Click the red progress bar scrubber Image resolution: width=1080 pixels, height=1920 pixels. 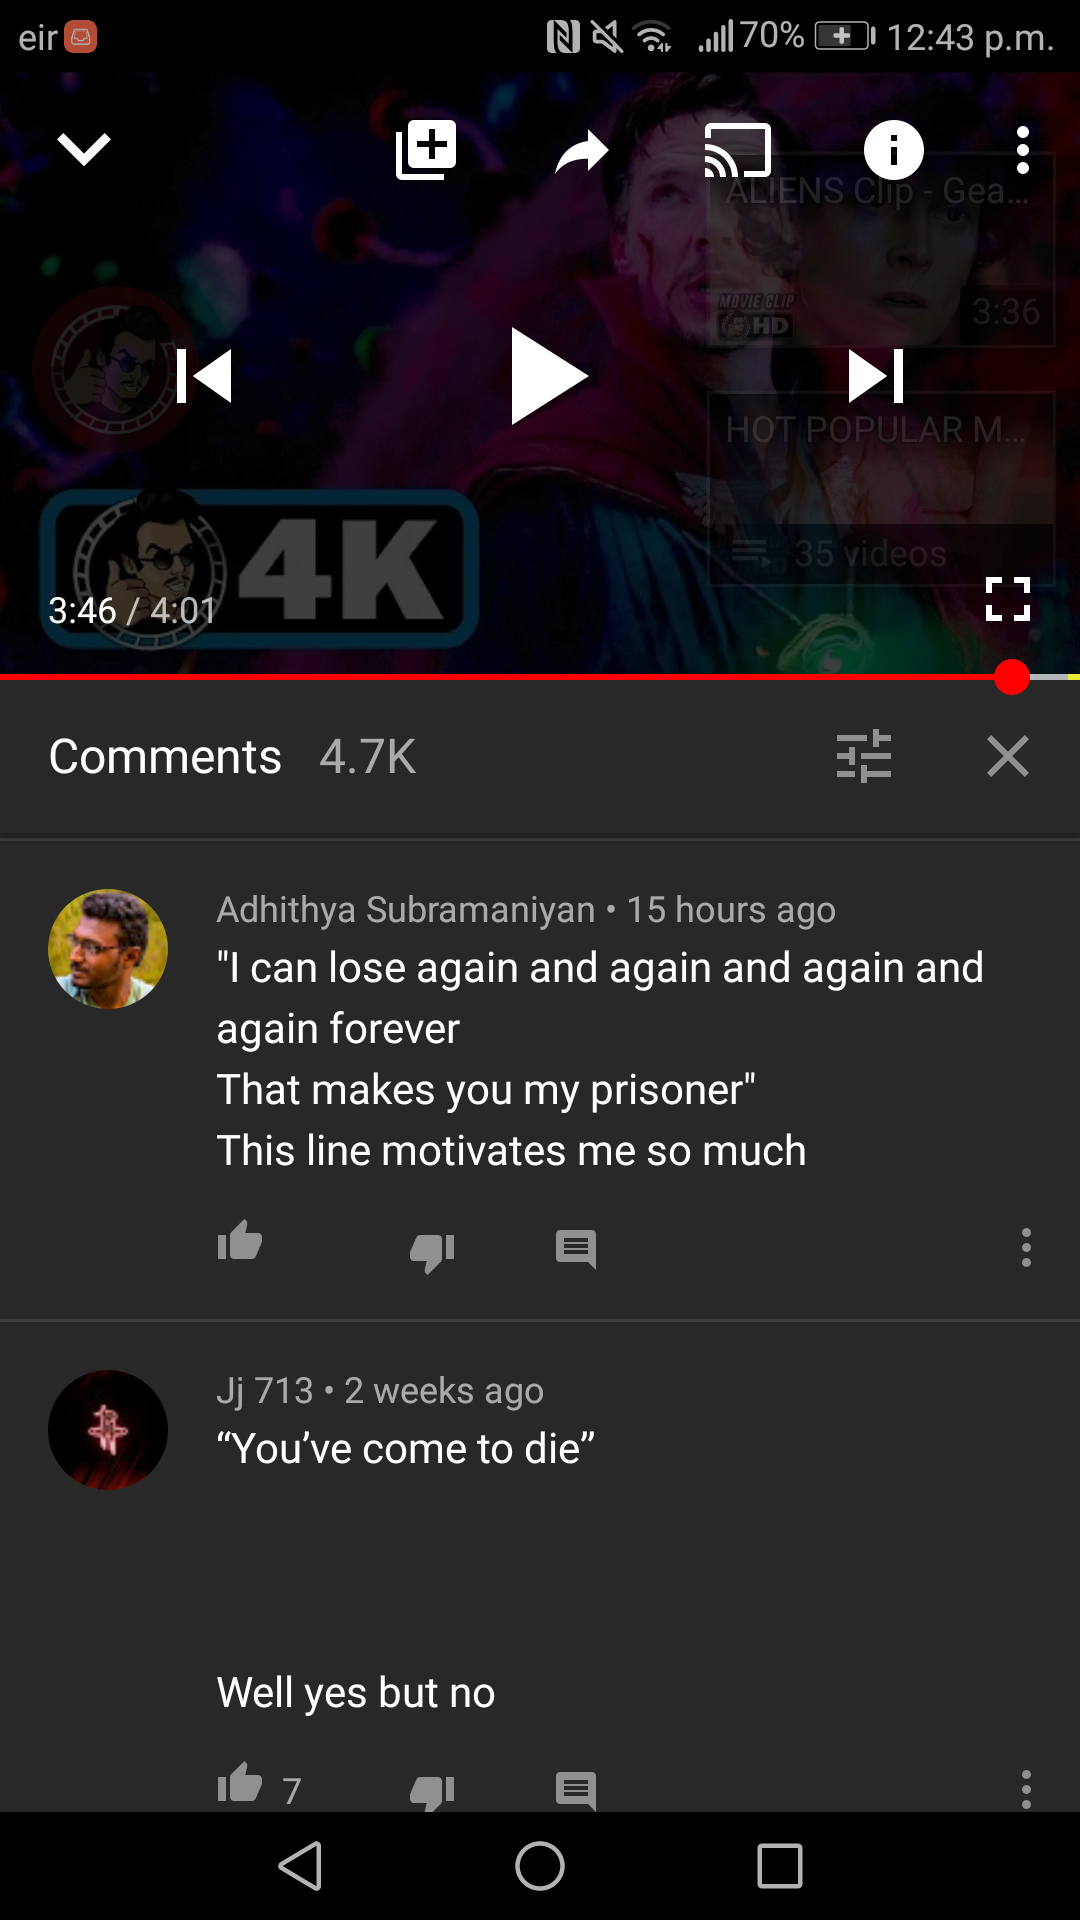(1012, 677)
